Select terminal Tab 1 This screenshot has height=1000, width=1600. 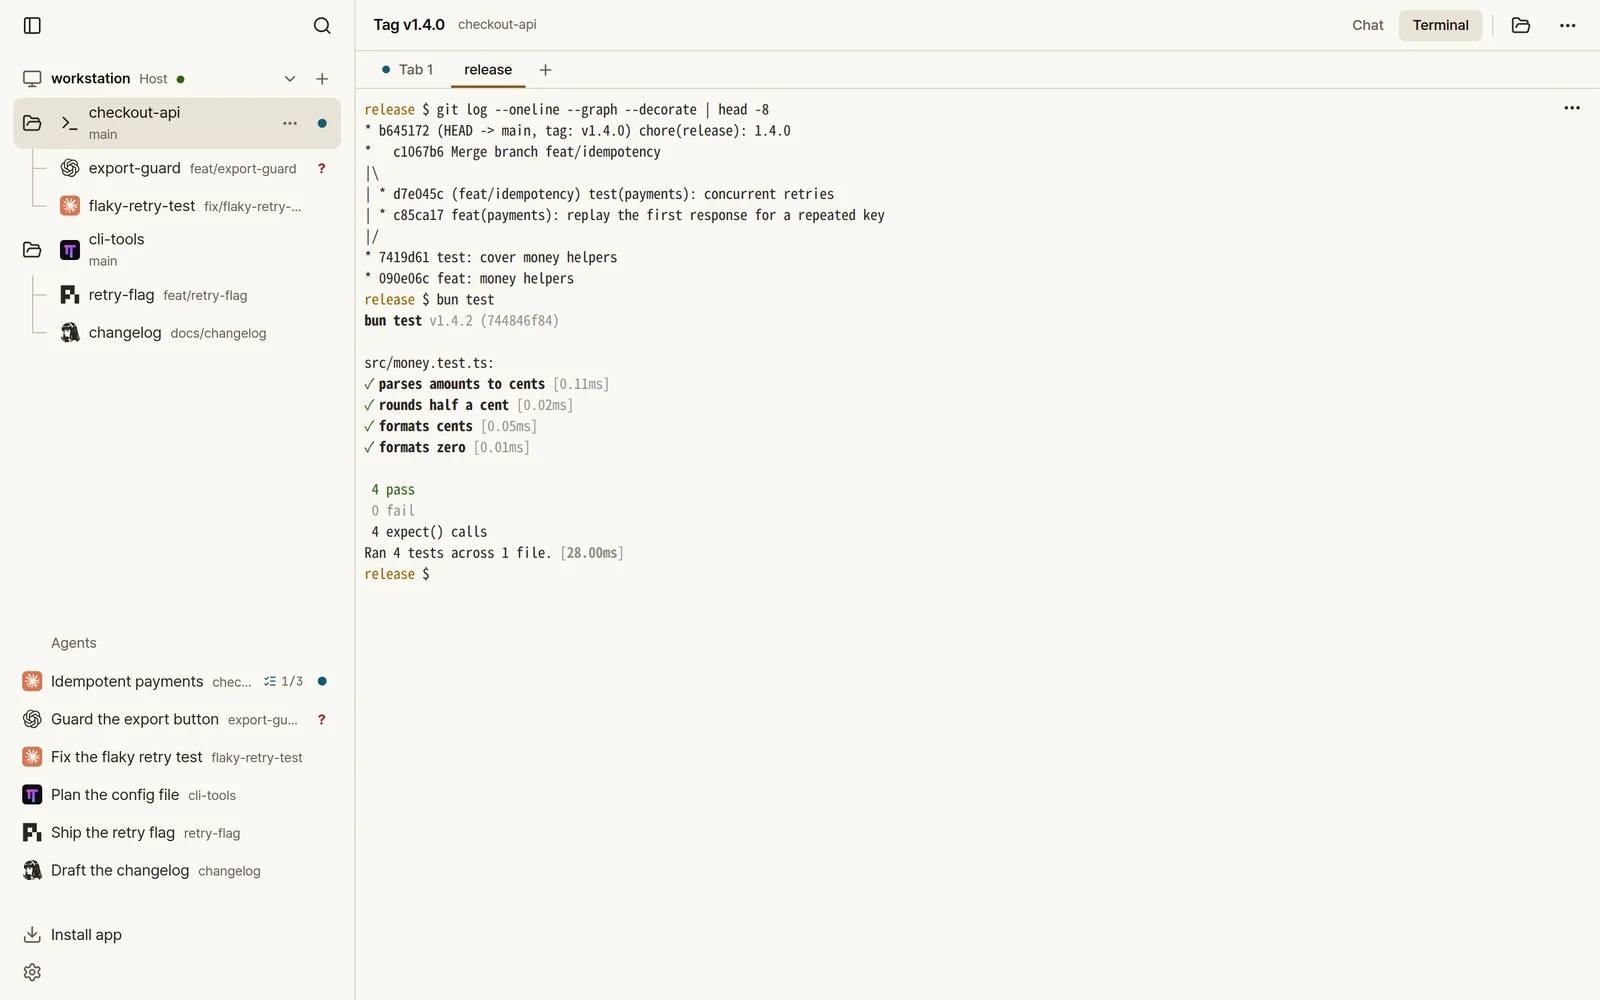coord(407,70)
